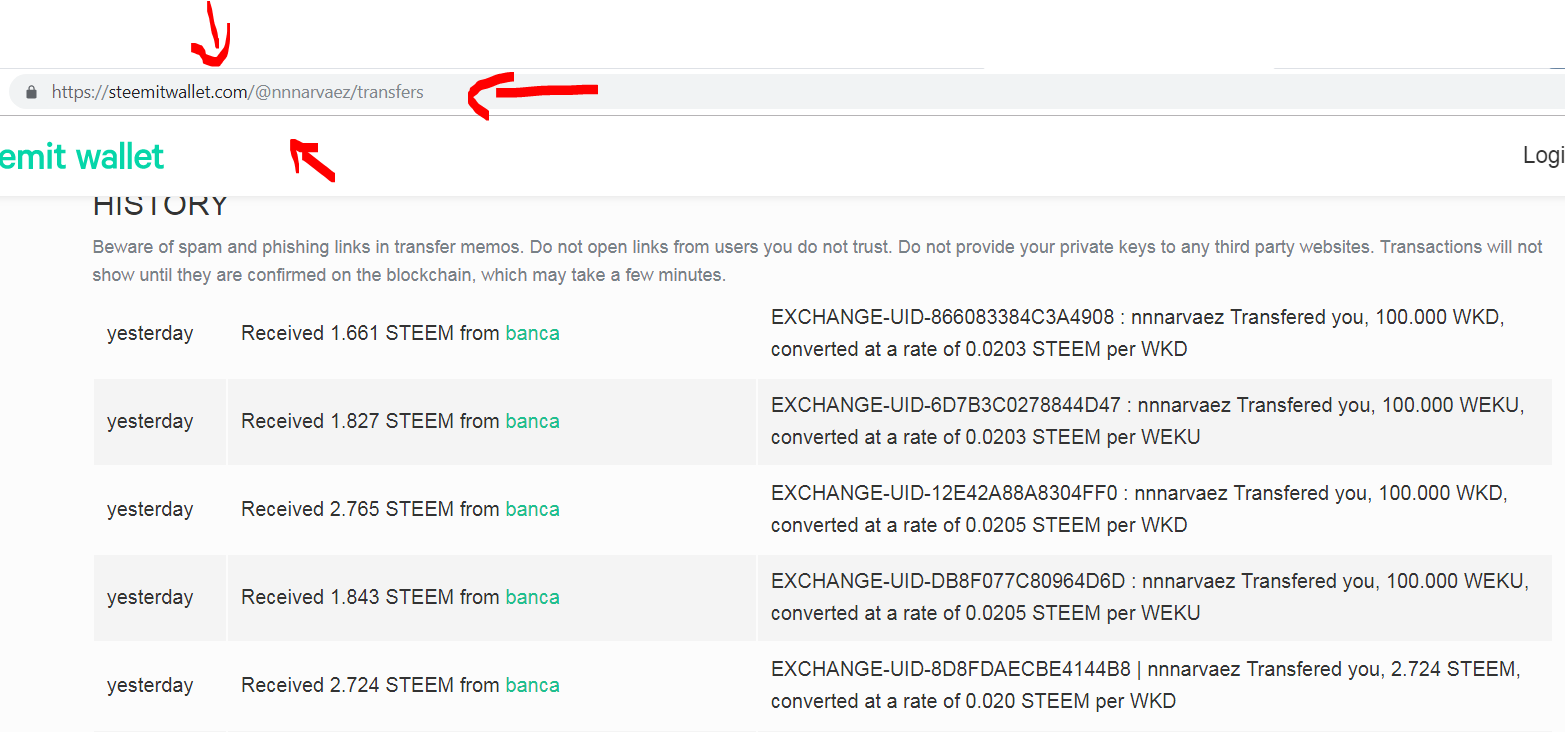This screenshot has width=1565, height=732.
Task: Open banca link in 1.827 STEEM row
Action: pyautogui.click(x=532, y=421)
